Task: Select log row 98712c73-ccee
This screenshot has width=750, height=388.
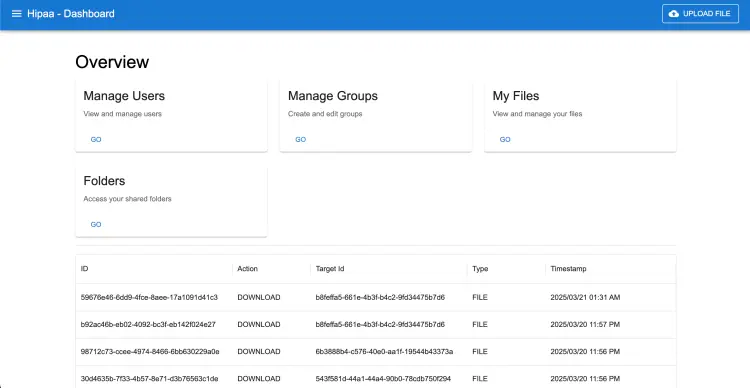Action: click(375, 352)
